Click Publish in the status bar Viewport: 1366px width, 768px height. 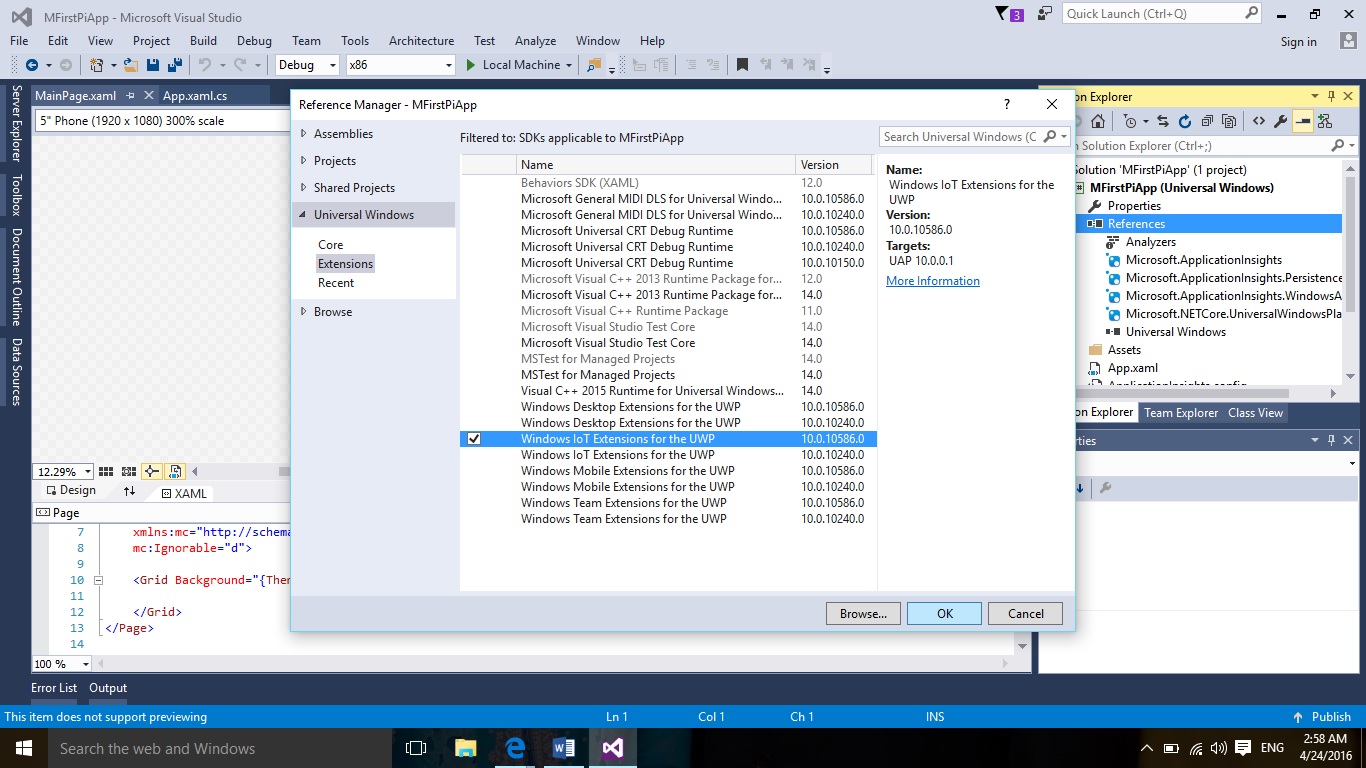tap(1322, 717)
